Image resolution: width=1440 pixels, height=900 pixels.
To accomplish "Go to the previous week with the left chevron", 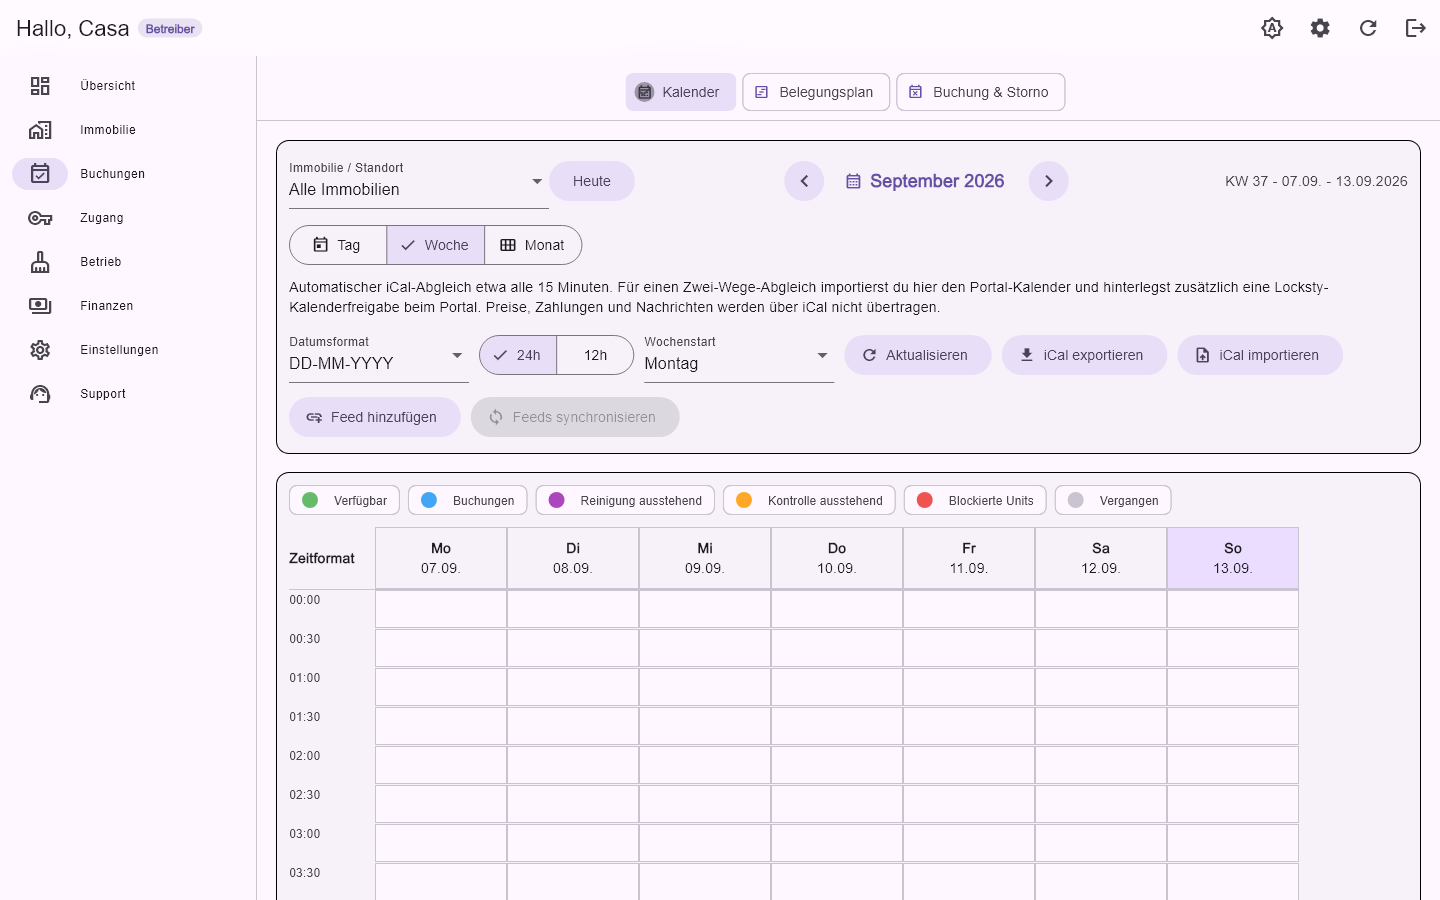I will coord(804,181).
